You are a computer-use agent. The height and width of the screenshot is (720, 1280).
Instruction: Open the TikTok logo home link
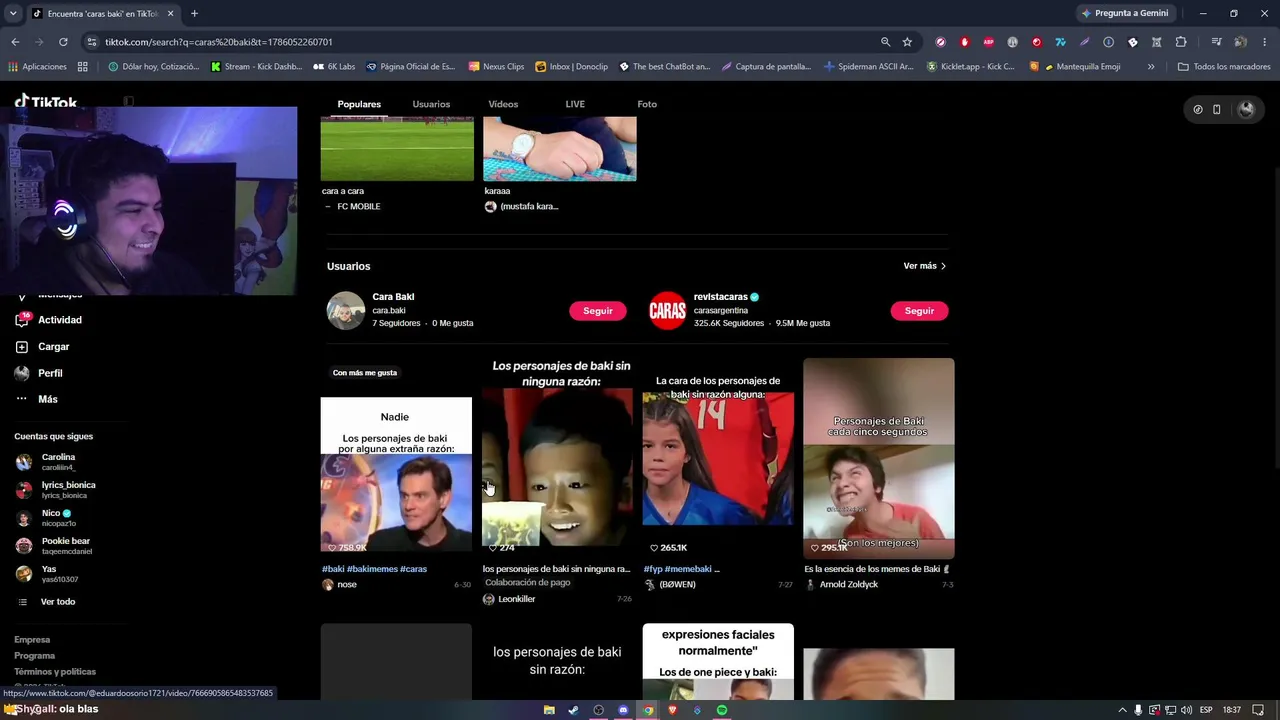click(46, 101)
